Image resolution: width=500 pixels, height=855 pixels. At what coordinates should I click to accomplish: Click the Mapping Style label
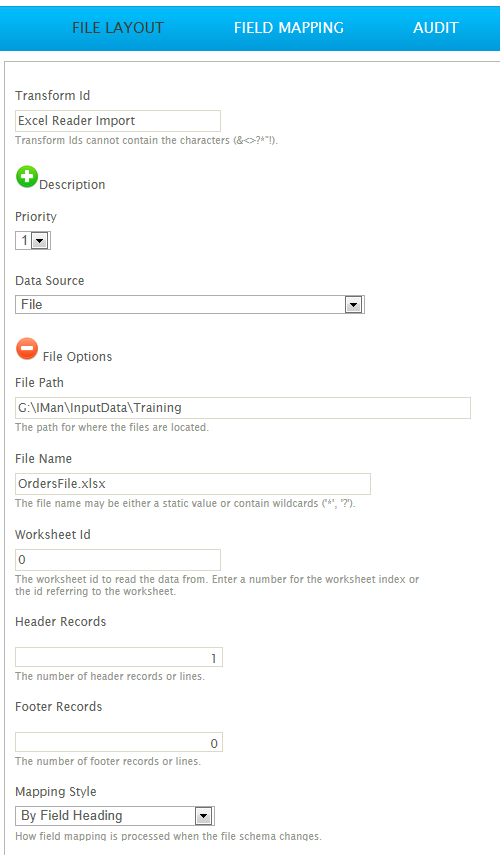[56, 792]
